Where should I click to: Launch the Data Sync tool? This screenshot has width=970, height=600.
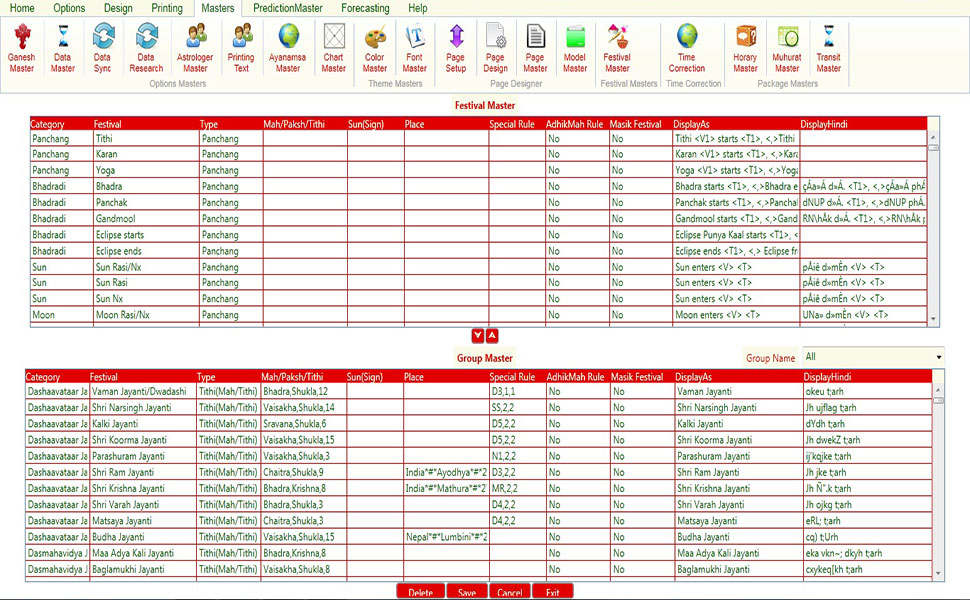(103, 48)
